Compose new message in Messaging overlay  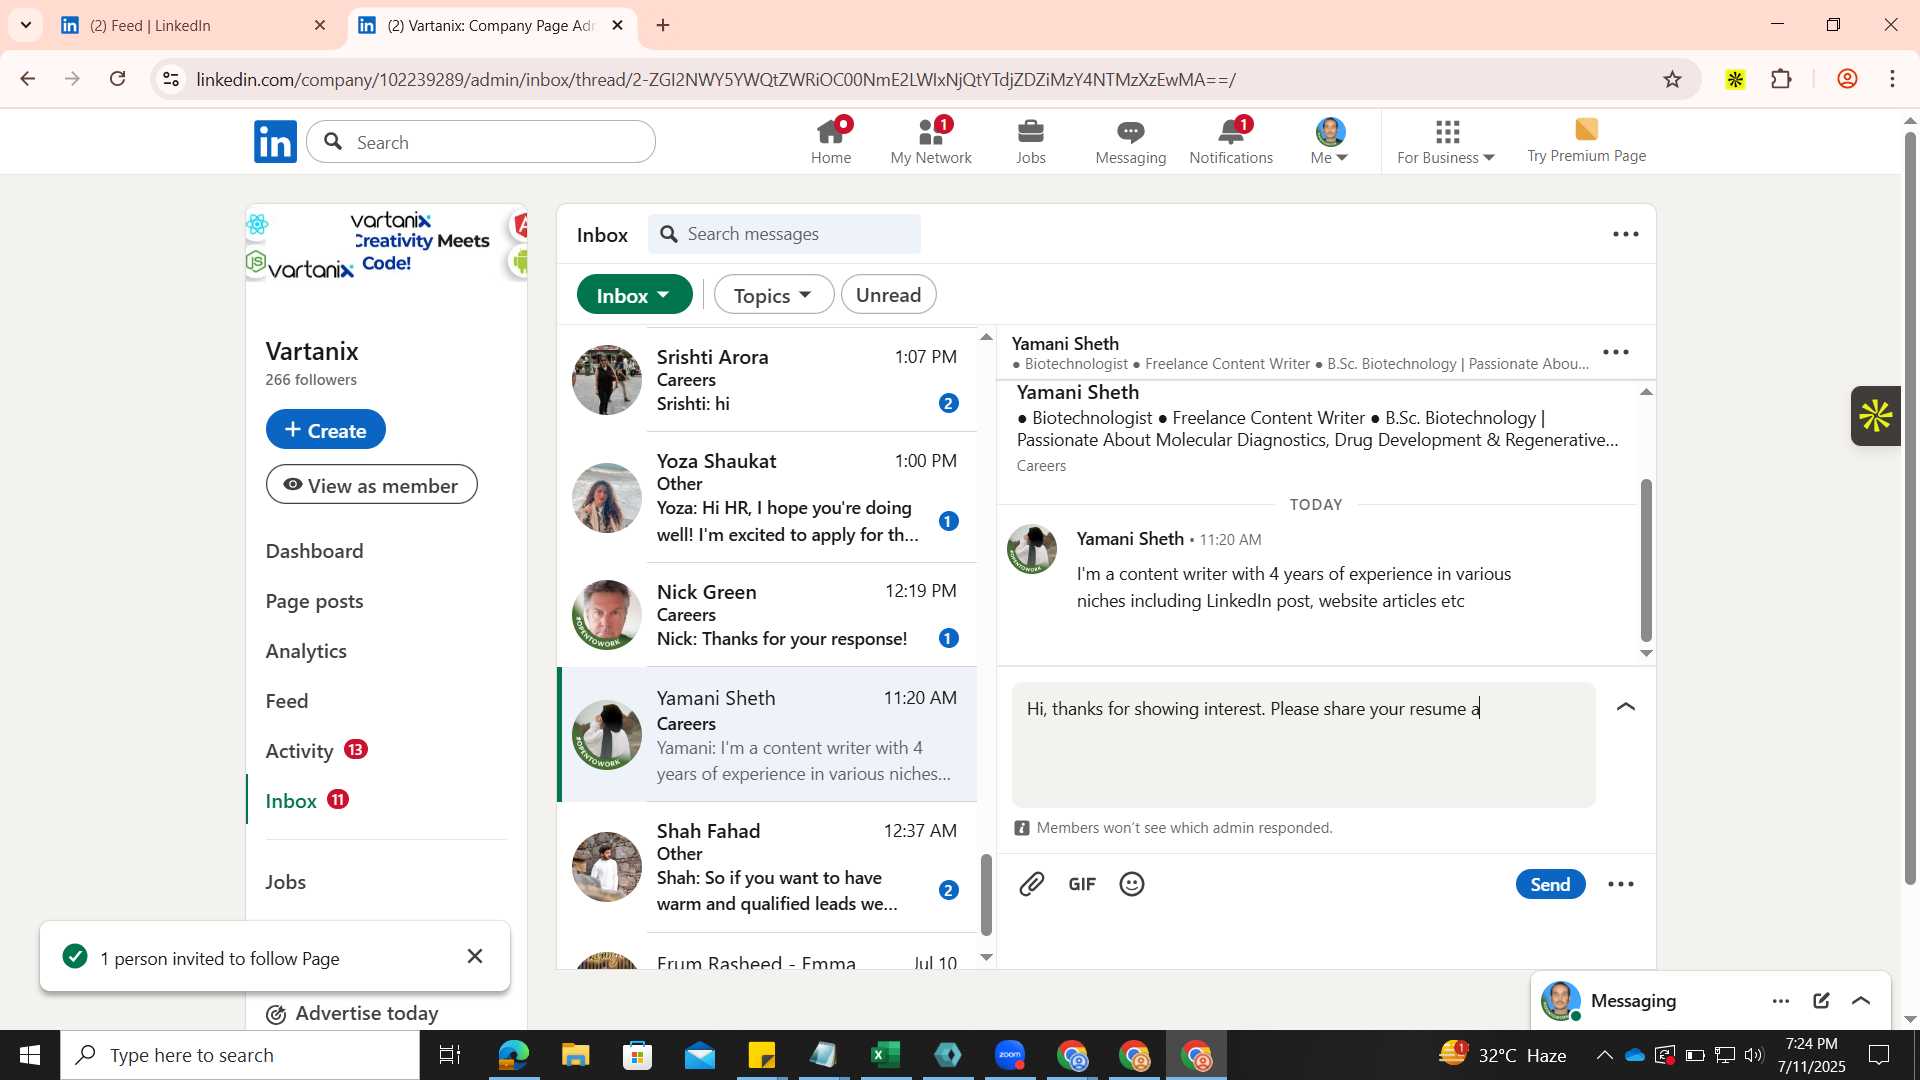pos(1821,1001)
